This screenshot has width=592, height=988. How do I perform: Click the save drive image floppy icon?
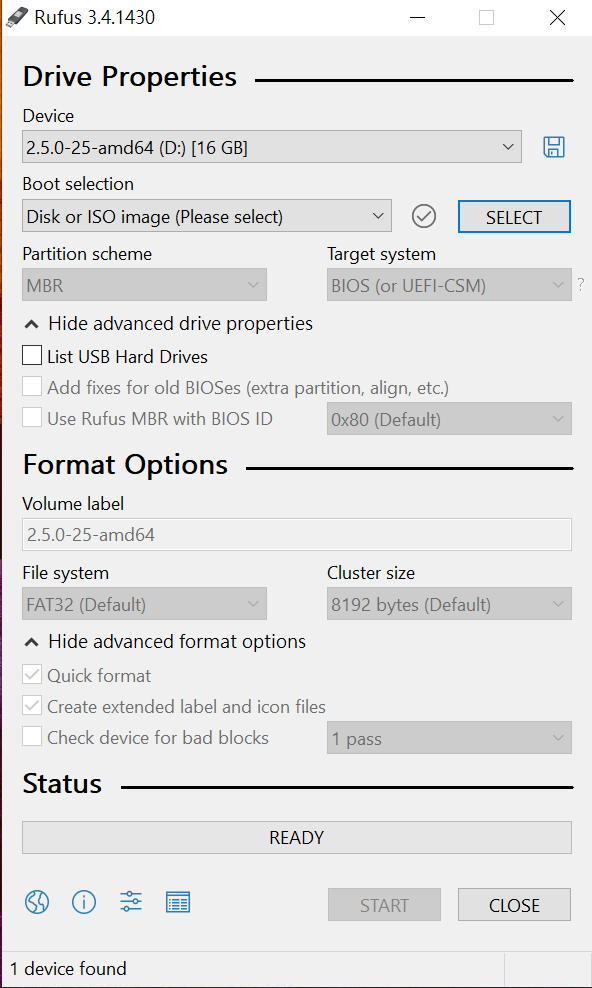pos(554,147)
